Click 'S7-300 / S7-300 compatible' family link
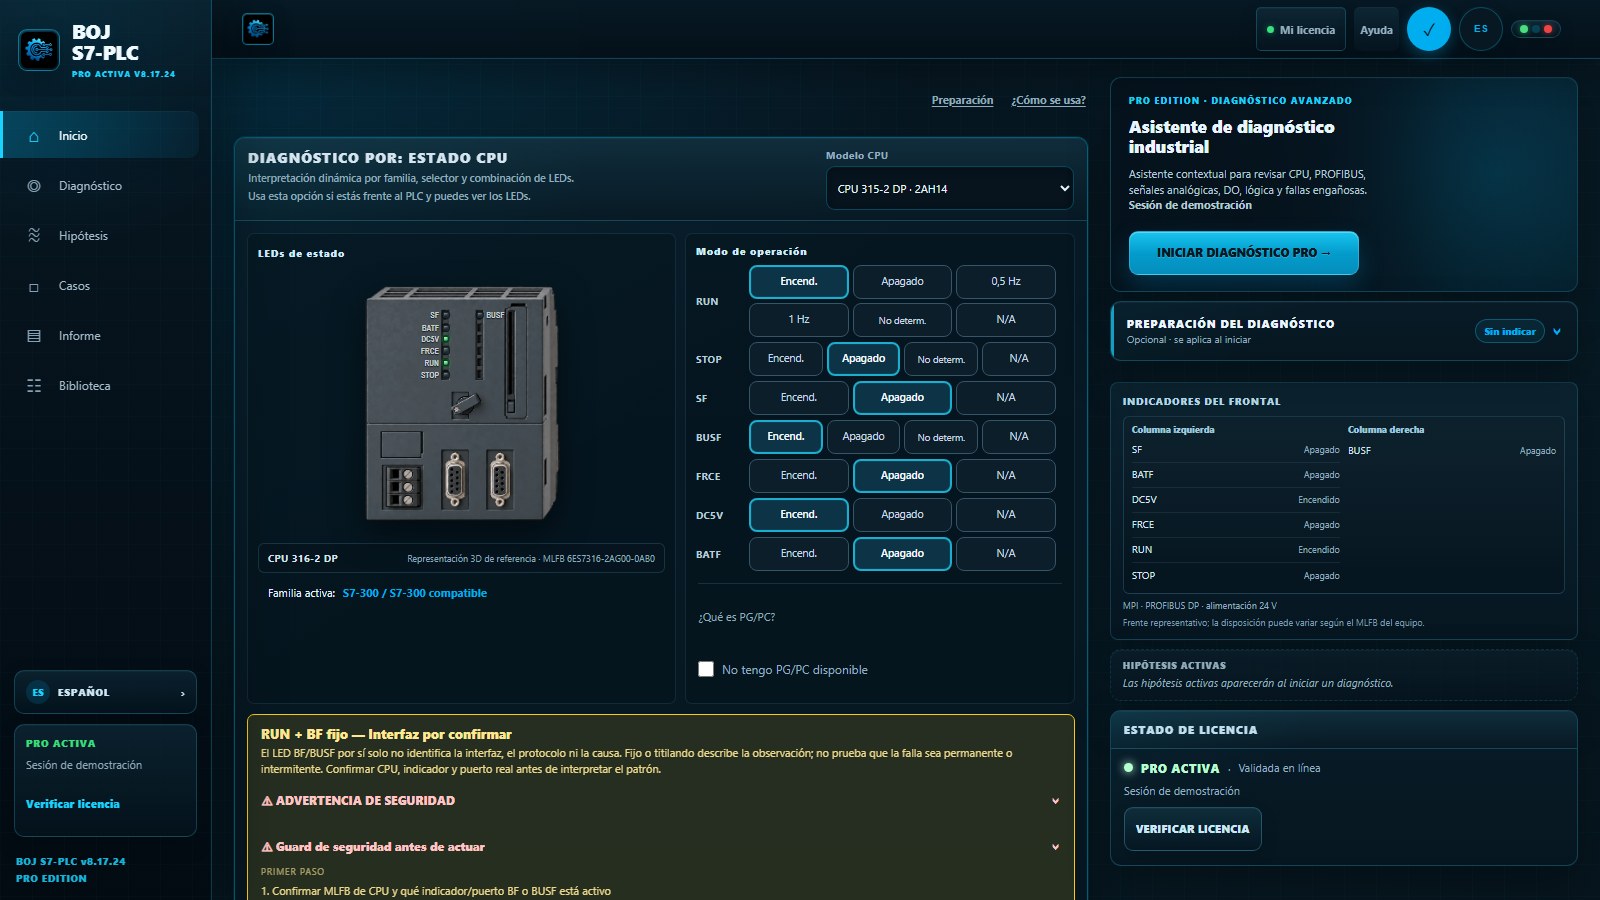Image resolution: width=1600 pixels, height=900 pixels. tap(415, 593)
